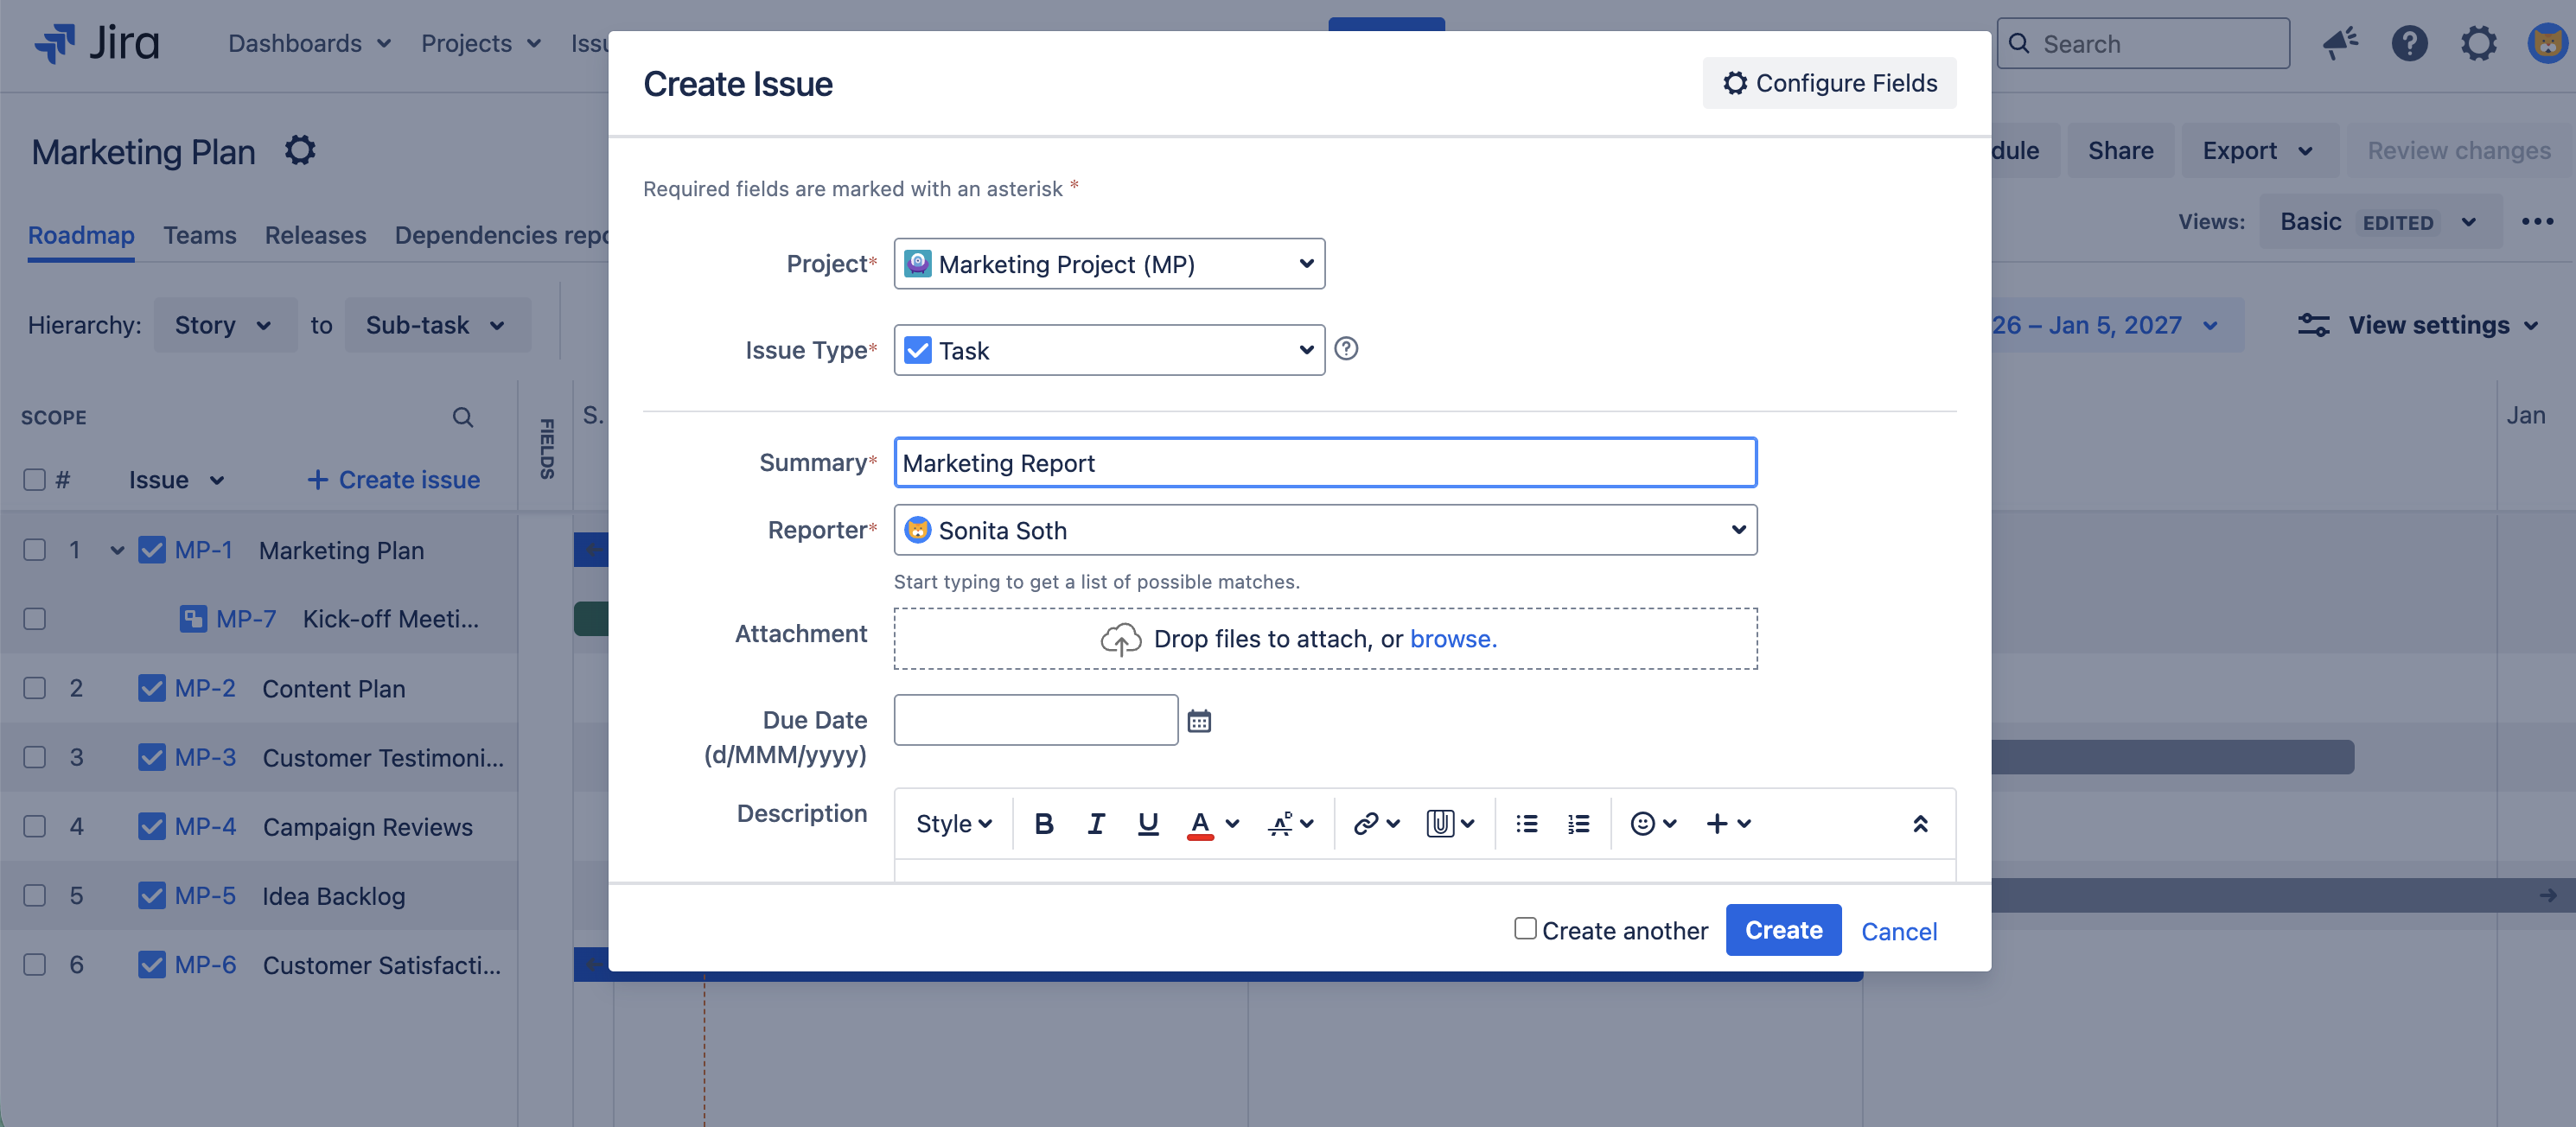Image resolution: width=2576 pixels, height=1127 pixels.
Task: Click the Due Date input field
Action: click(x=1035, y=720)
